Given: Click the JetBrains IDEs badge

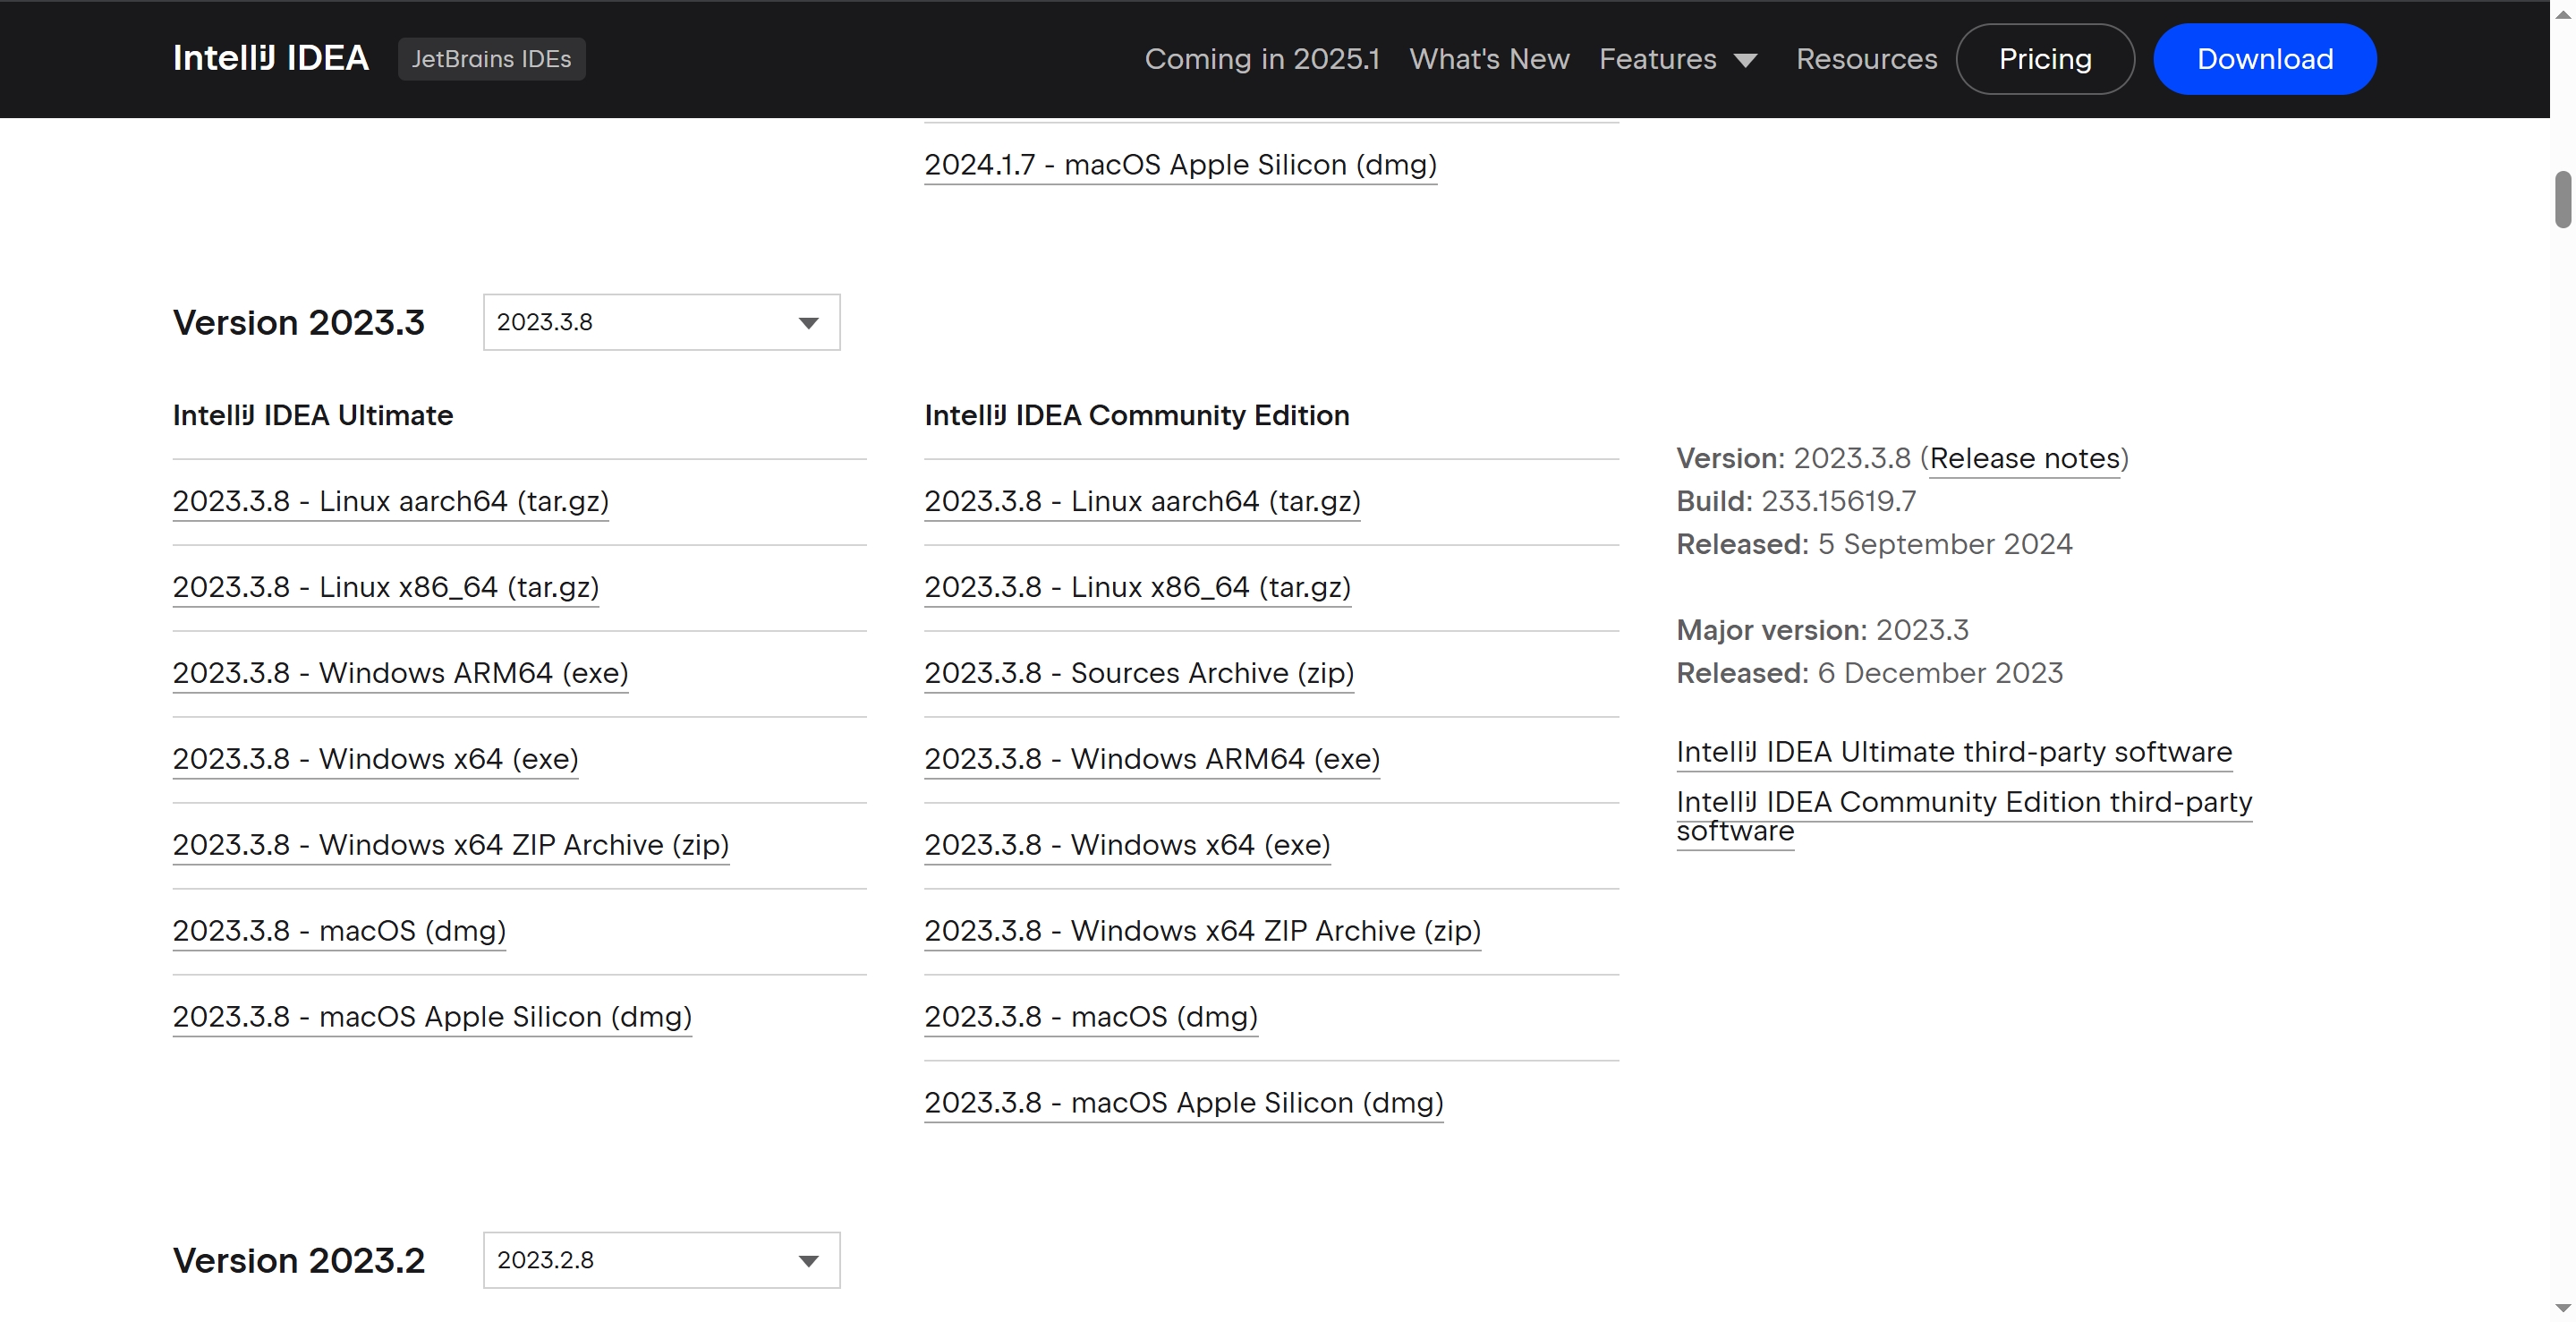Looking at the screenshot, I should click(x=491, y=59).
